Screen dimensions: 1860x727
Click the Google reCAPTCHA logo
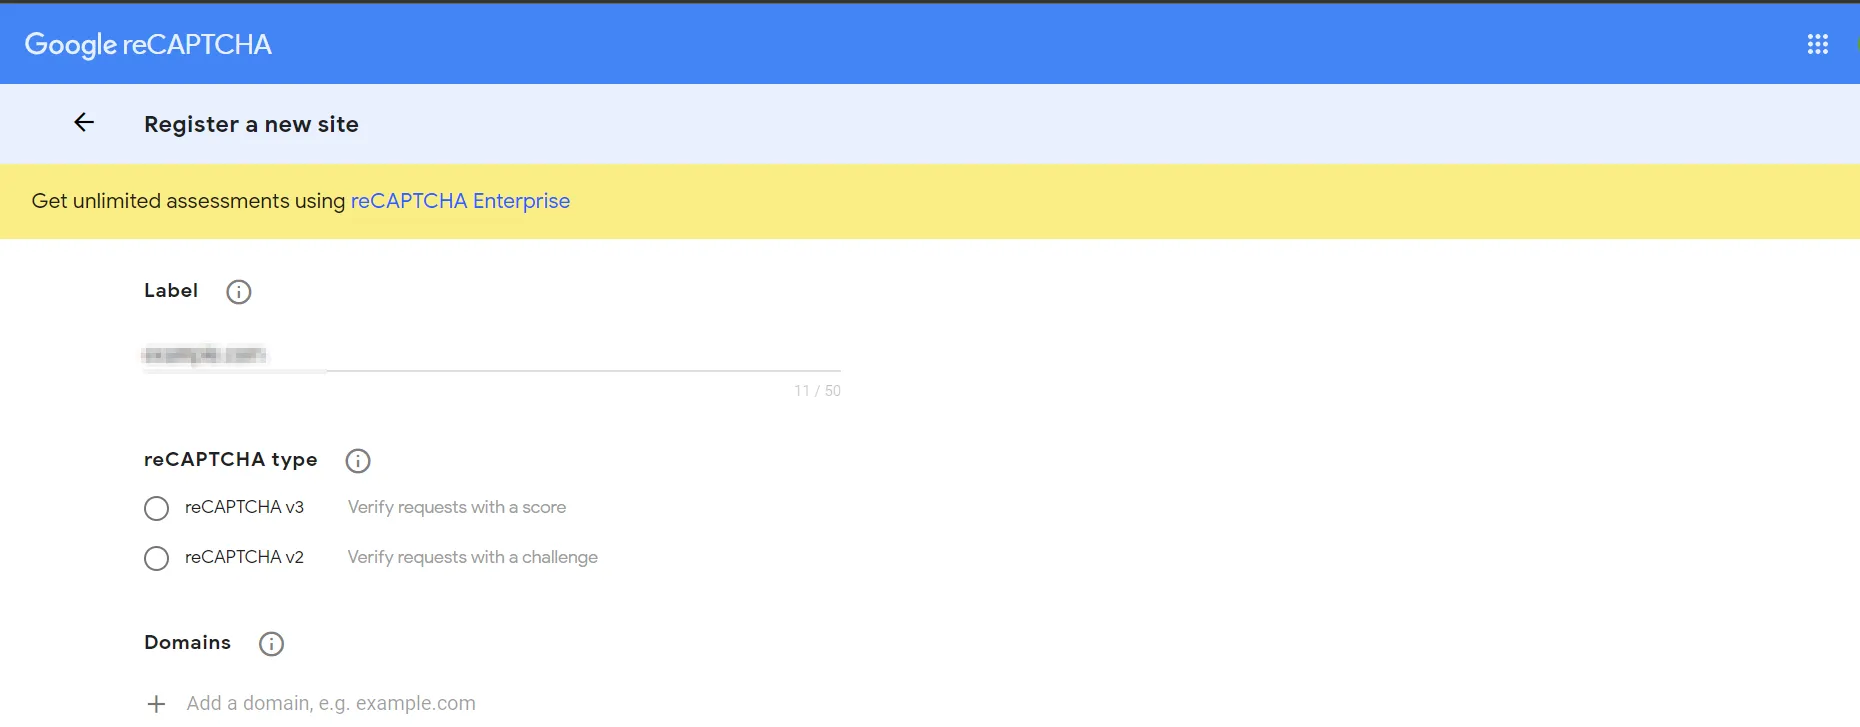point(148,45)
